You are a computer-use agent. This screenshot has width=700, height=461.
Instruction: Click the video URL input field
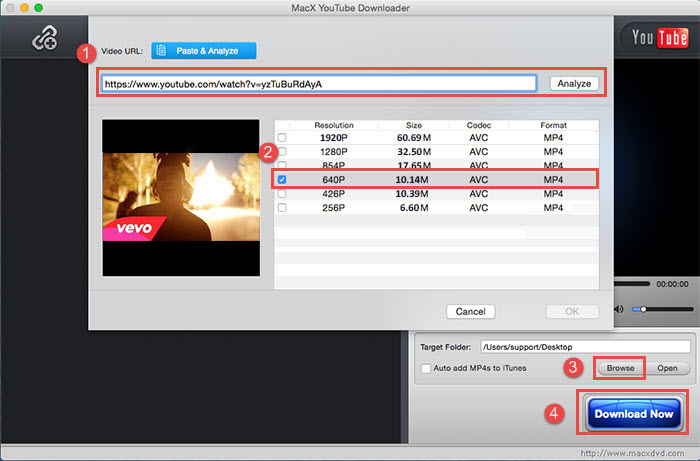(319, 84)
